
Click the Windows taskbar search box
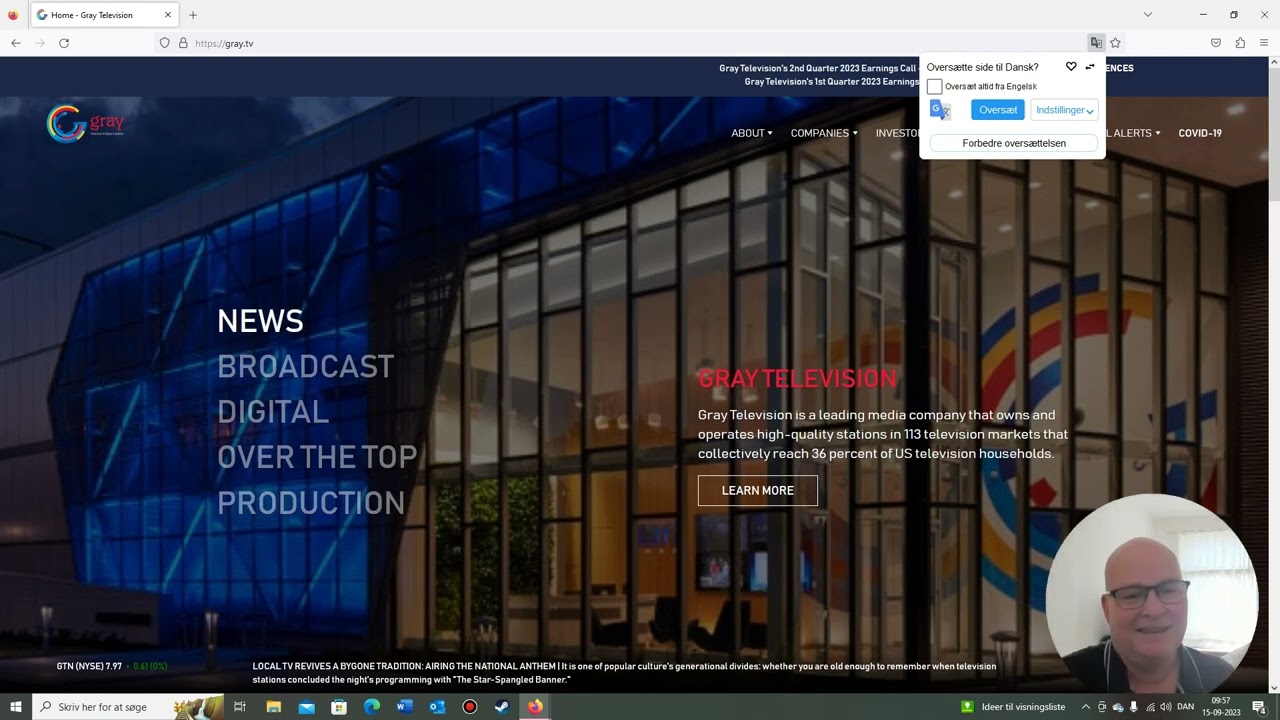128,707
